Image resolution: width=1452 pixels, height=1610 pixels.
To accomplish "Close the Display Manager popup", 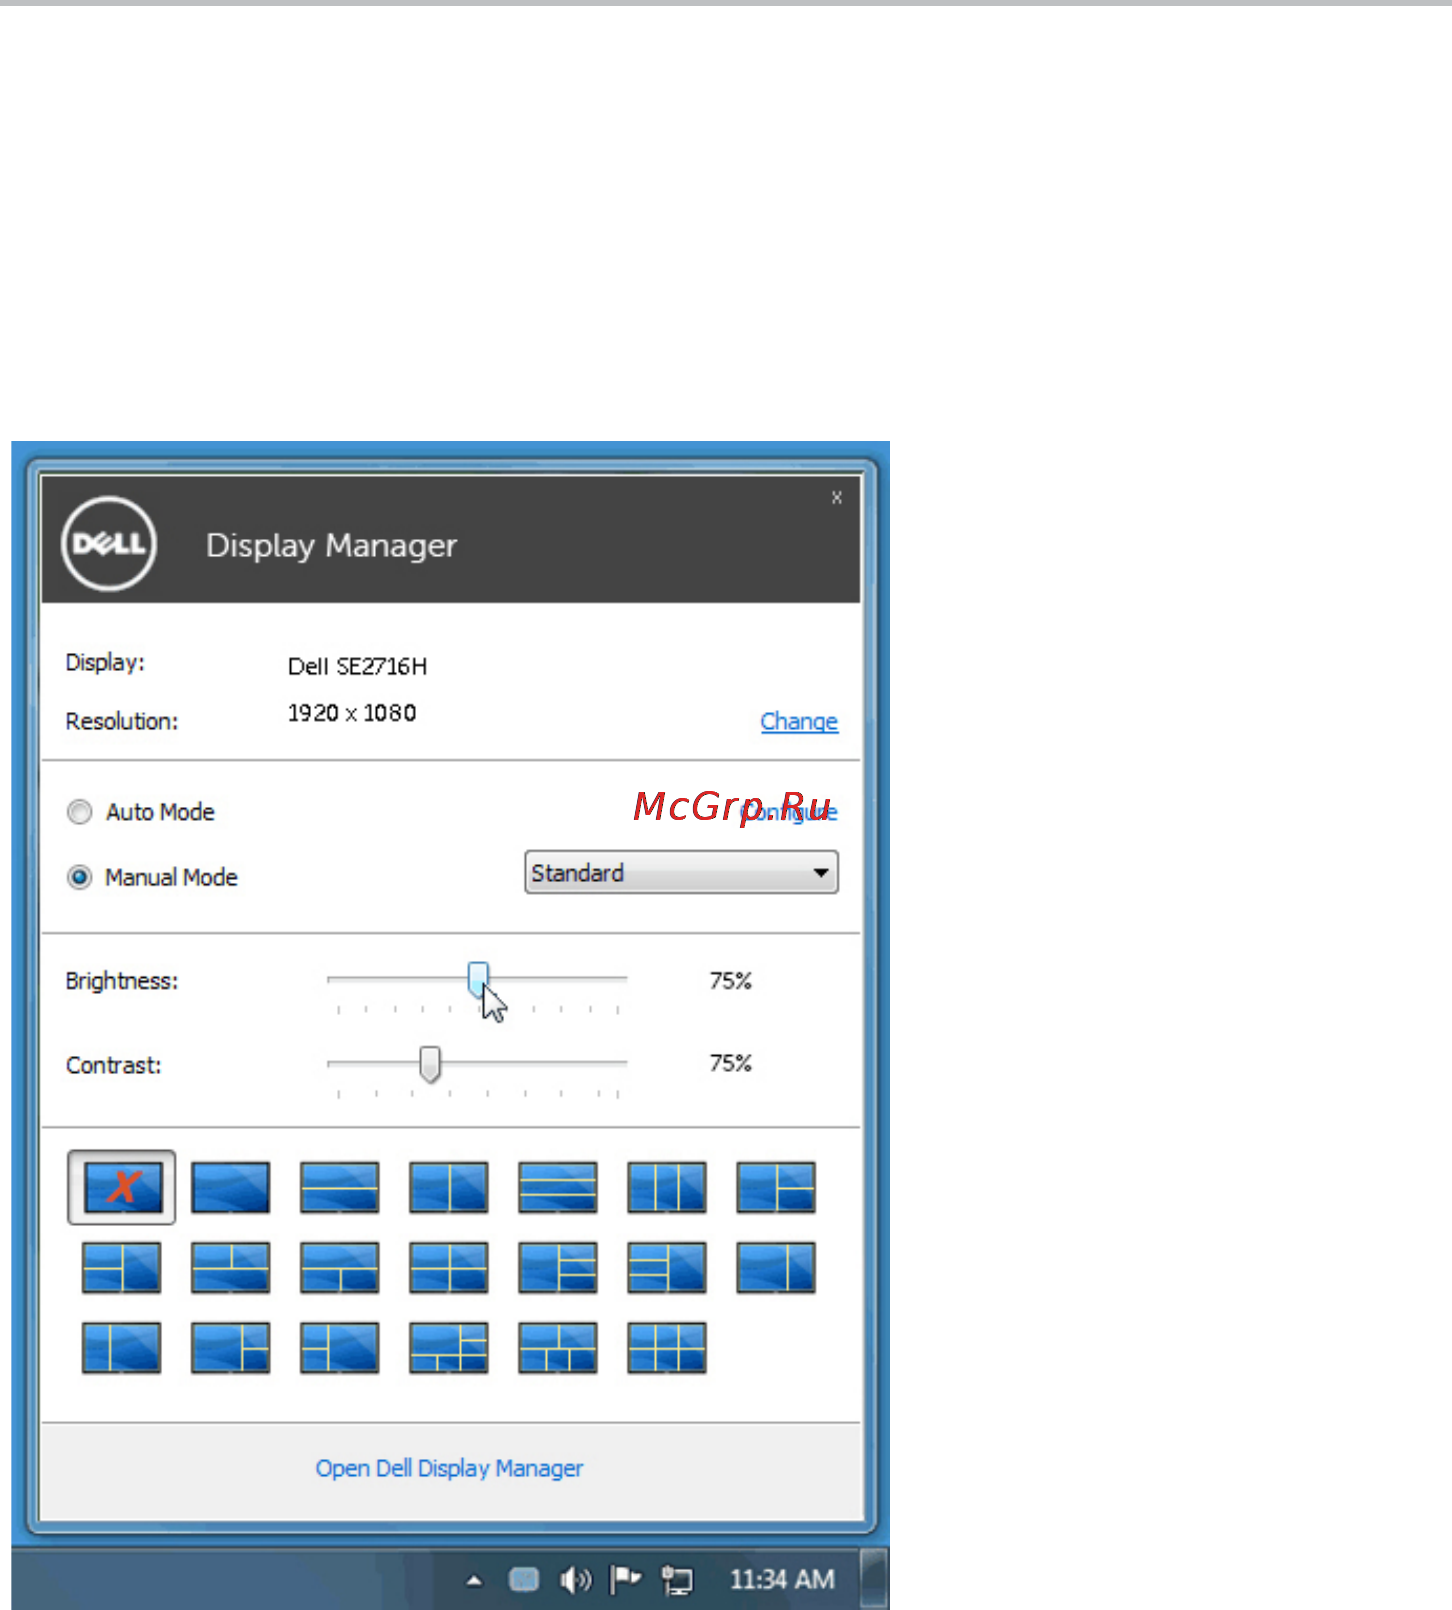I will [x=837, y=497].
